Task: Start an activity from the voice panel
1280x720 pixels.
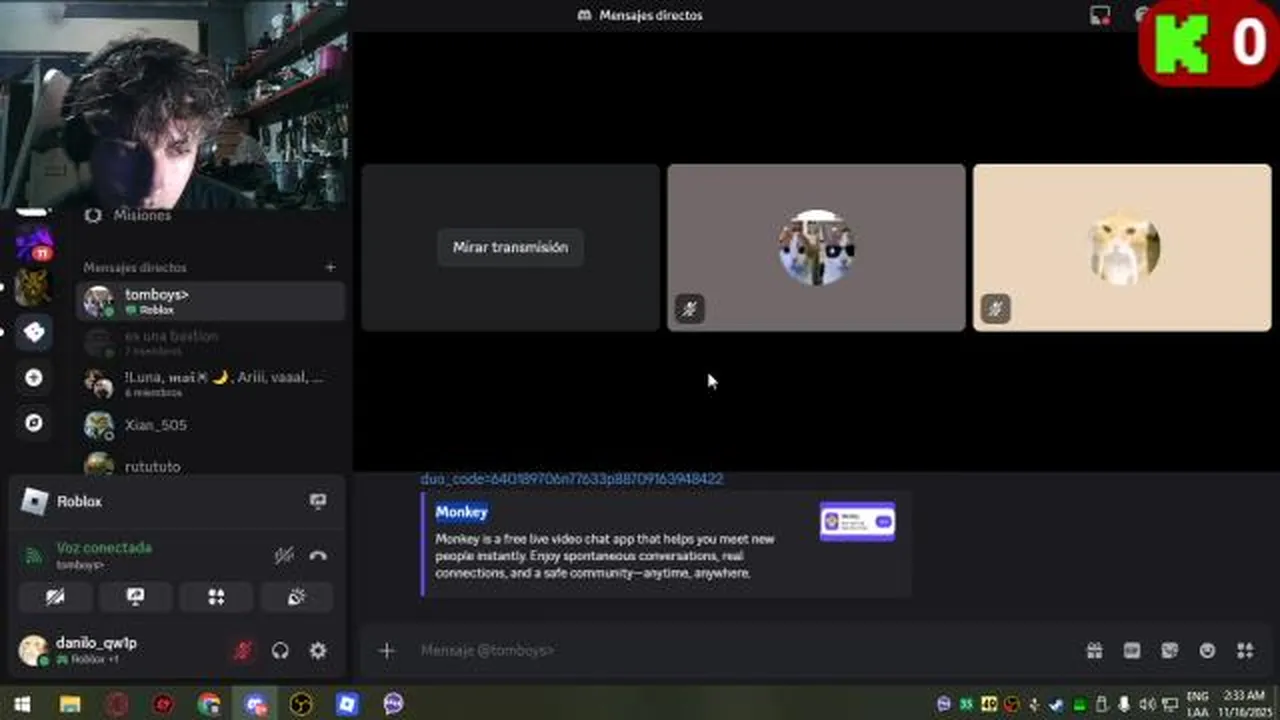Action: point(216,596)
